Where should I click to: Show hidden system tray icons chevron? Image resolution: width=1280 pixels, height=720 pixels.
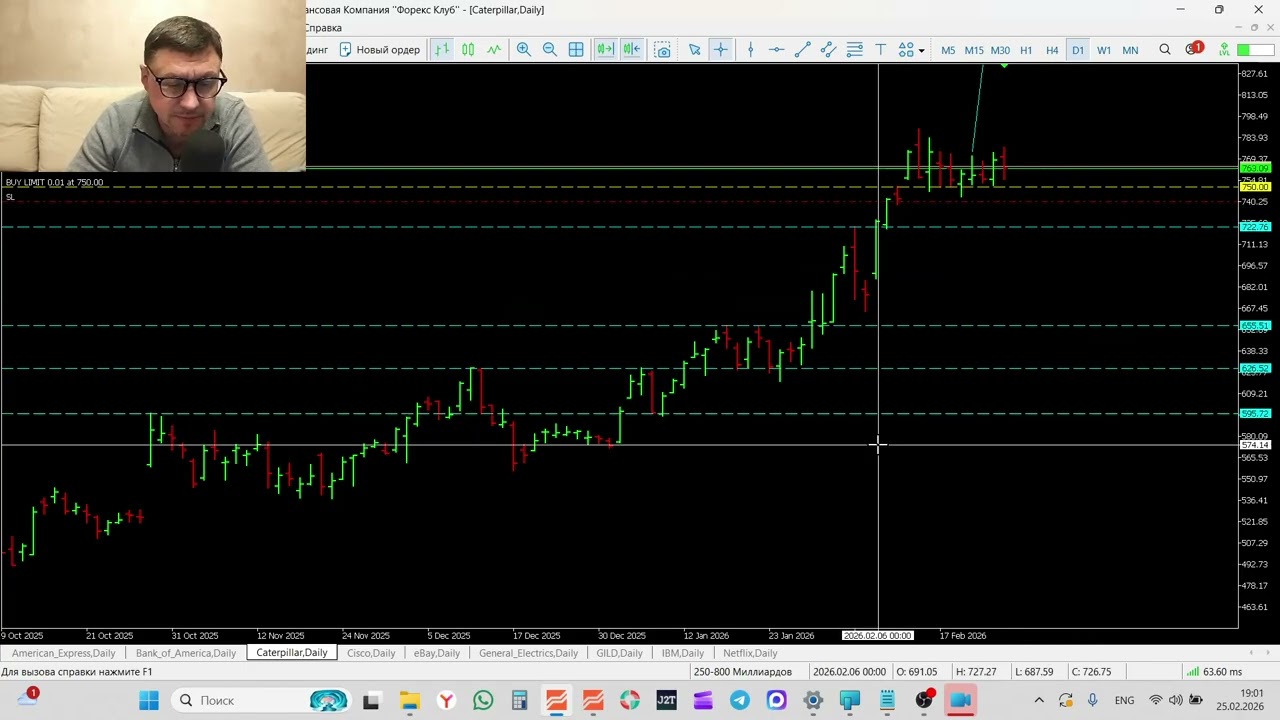pos(1039,700)
